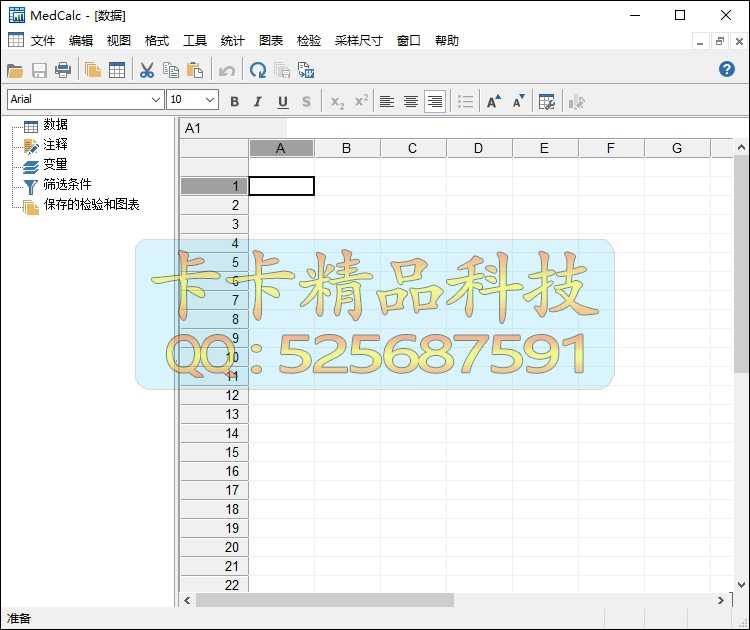This screenshot has width=750, height=630.
Task: Click the vertical scrollbar down arrow
Action: 741,585
